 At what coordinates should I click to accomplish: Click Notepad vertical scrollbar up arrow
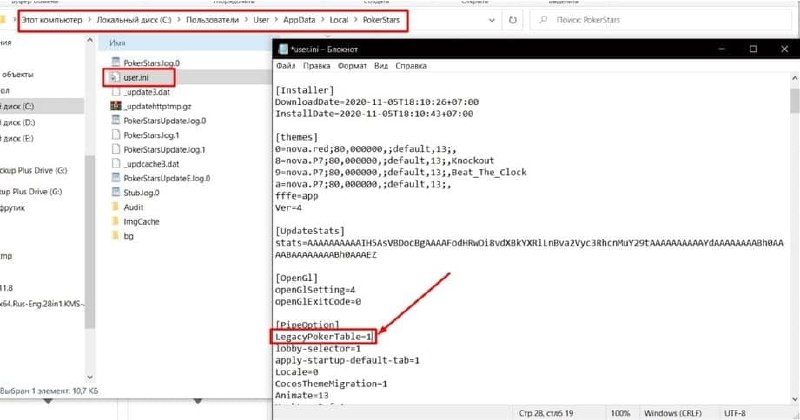point(794,78)
